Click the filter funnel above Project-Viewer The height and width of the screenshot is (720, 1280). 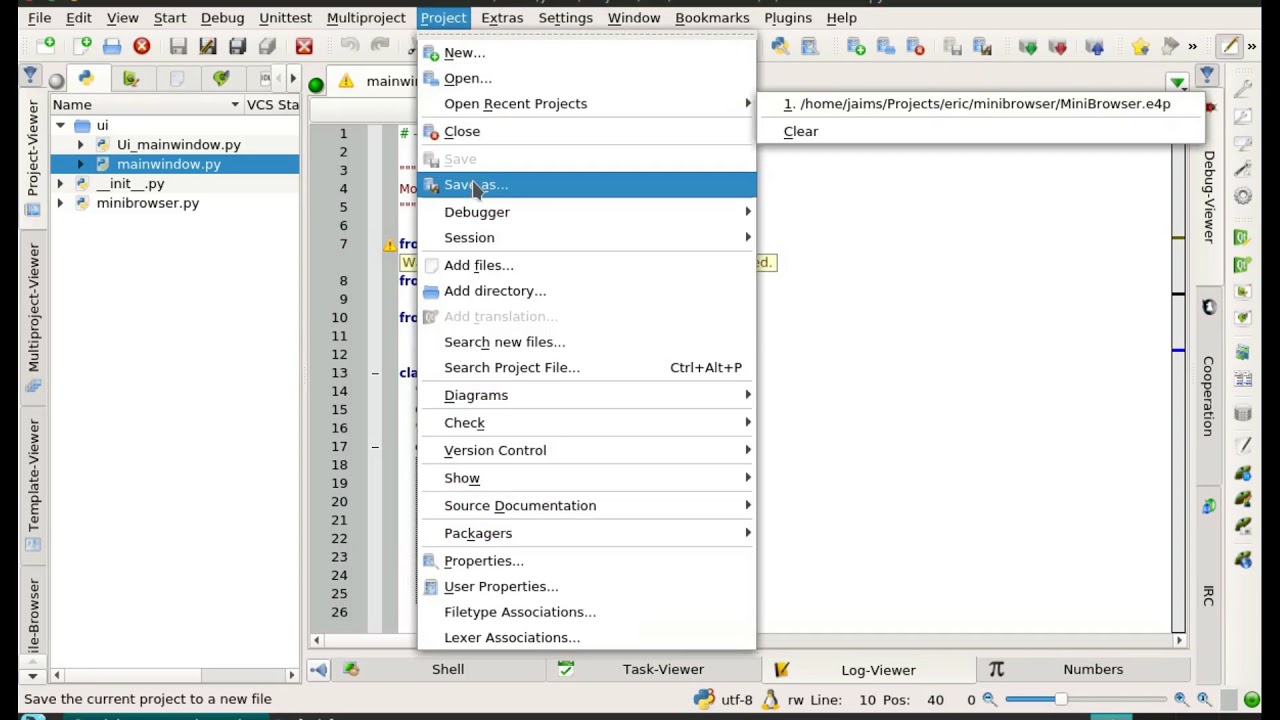tap(30, 77)
